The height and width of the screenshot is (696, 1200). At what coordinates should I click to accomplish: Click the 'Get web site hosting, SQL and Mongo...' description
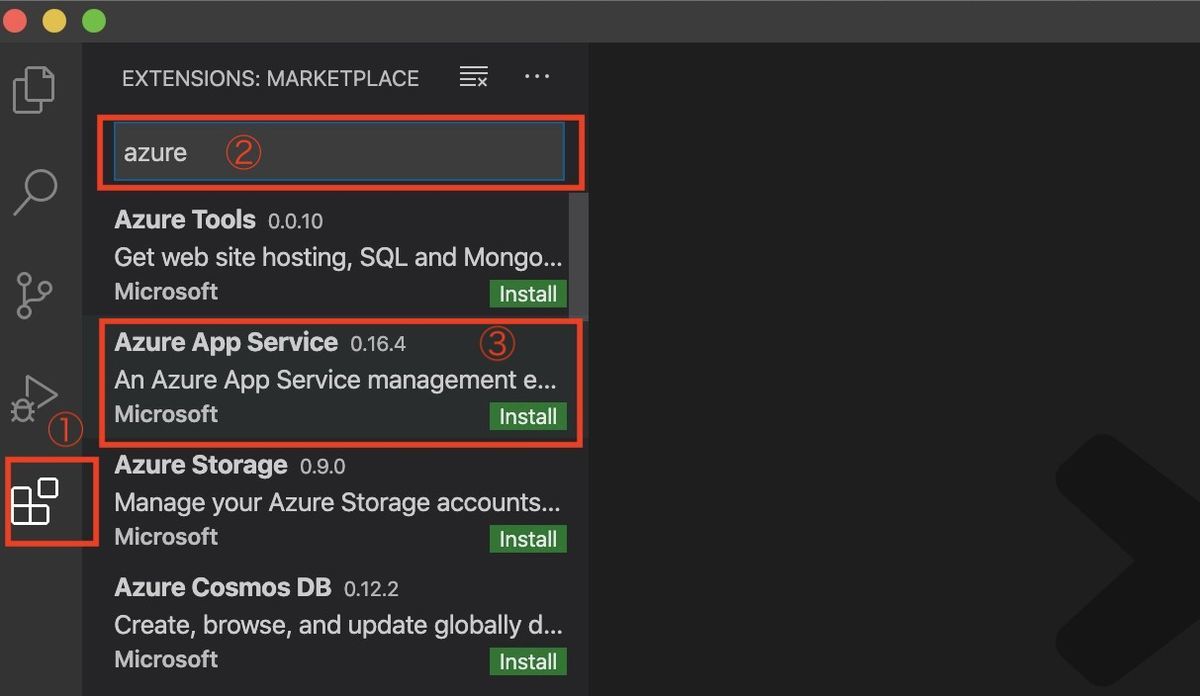click(x=338, y=257)
